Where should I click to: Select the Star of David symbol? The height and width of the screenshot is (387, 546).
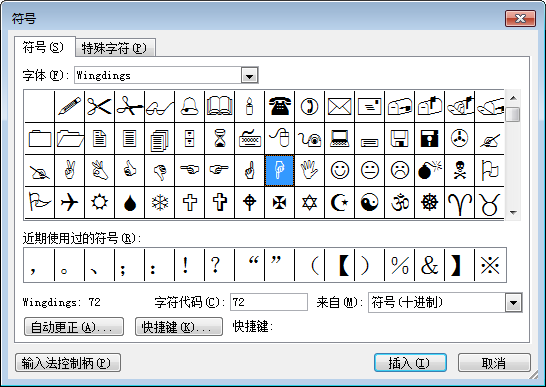point(309,202)
